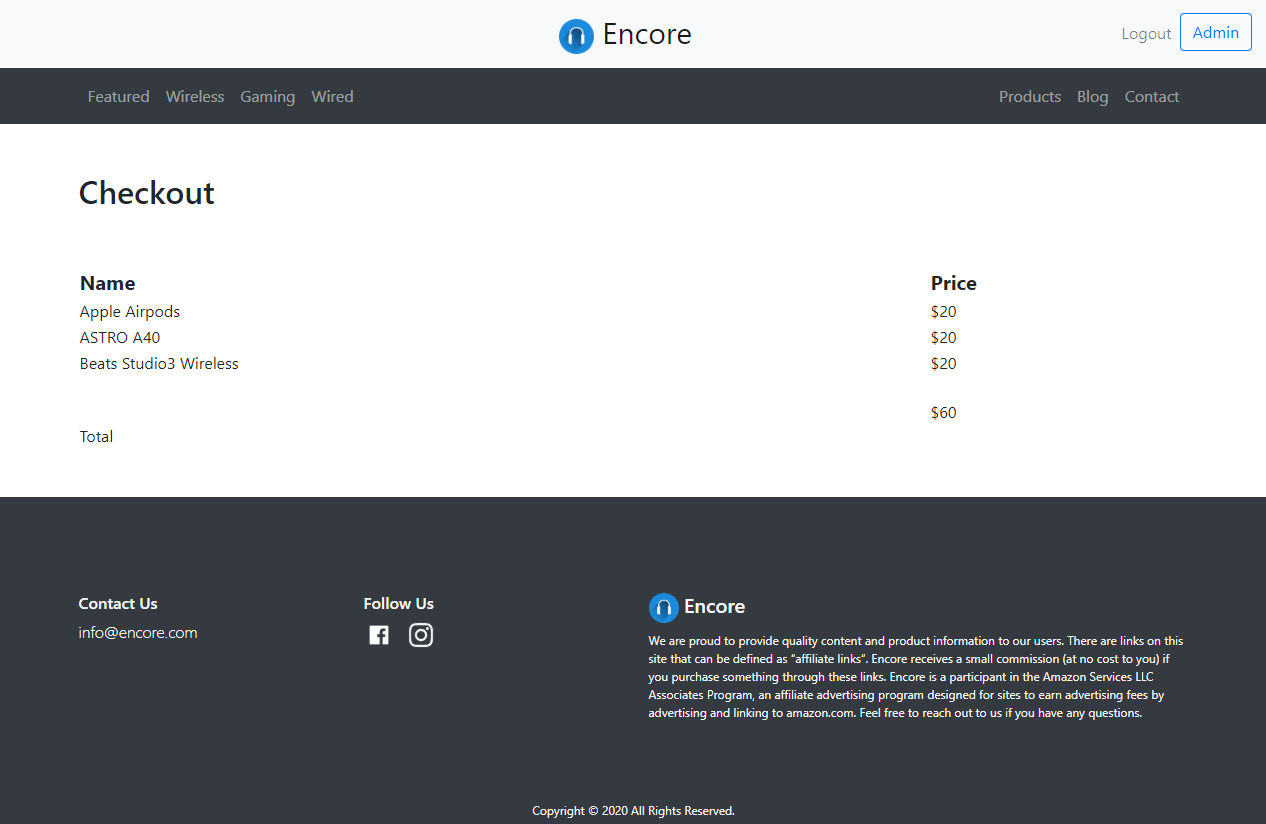Screen dimensions: 1266x824
Task: Click the $20 price for Beats Studio3 Wireless
Action: tap(943, 364)
